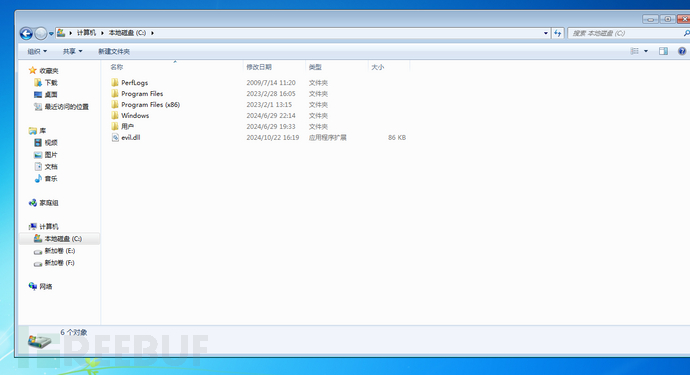Click the 网络 icon in sidebar
690x375 pixels.
pos(33,287)
